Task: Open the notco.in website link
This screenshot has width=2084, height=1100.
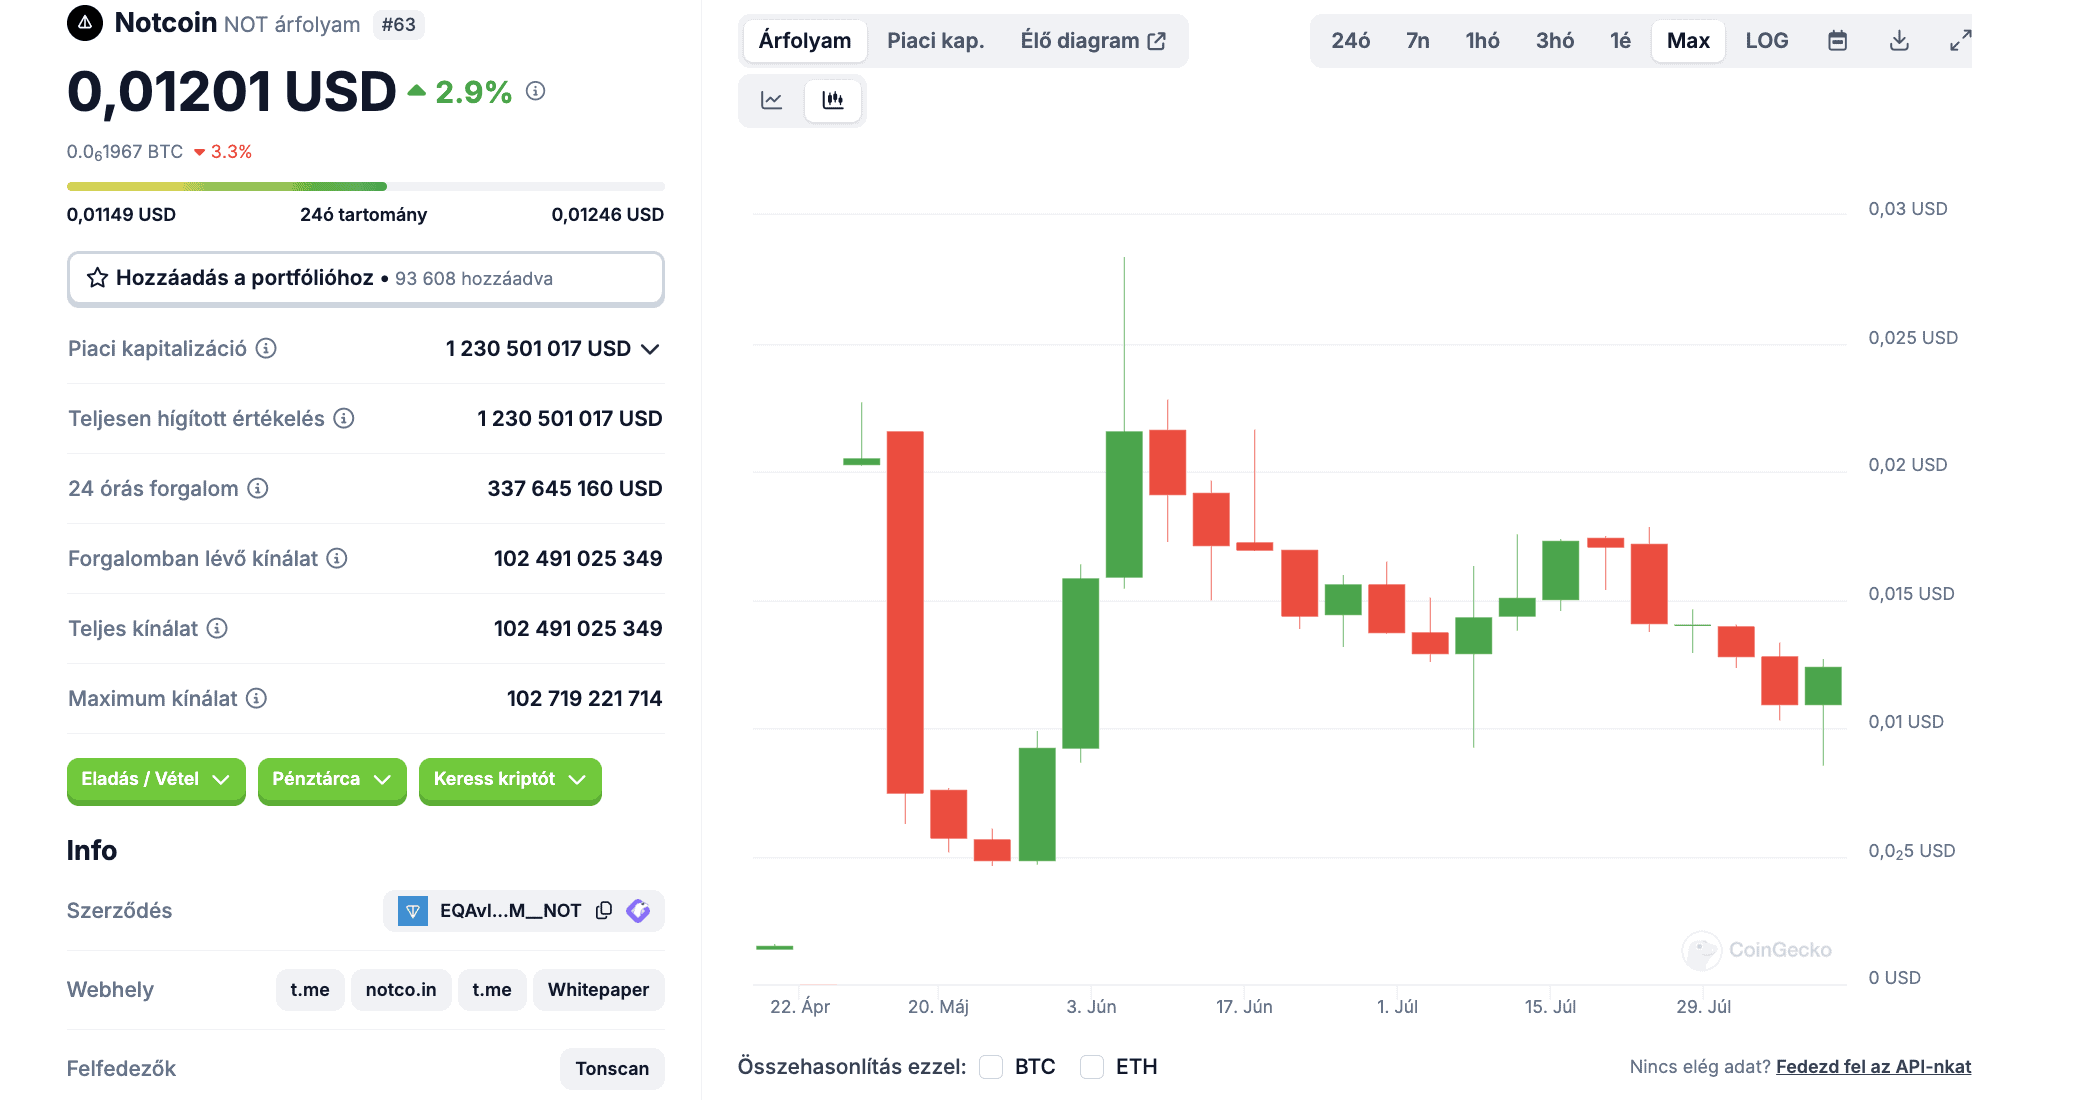Action: (401, 990)
